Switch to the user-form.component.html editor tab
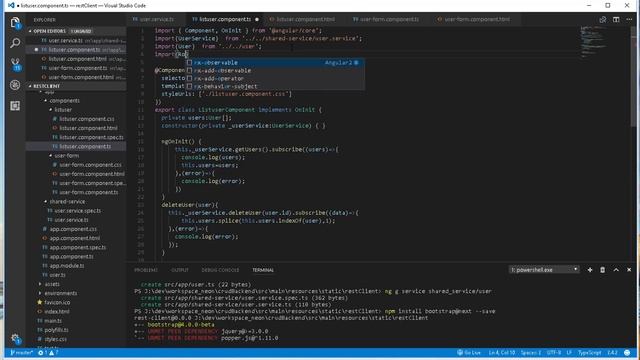 pos(476,19)
